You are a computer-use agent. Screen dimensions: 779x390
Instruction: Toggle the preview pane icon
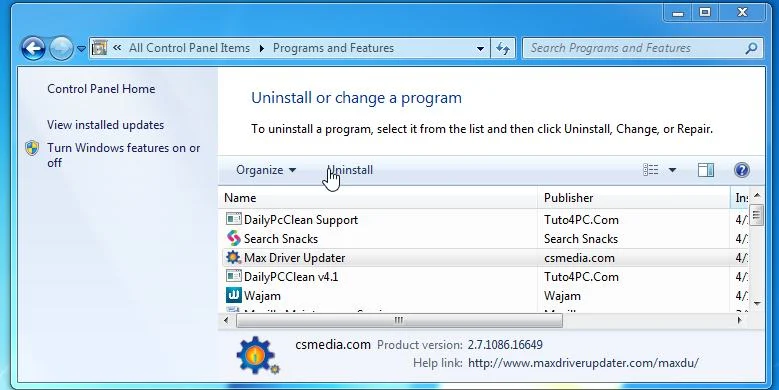coord(705,170)
